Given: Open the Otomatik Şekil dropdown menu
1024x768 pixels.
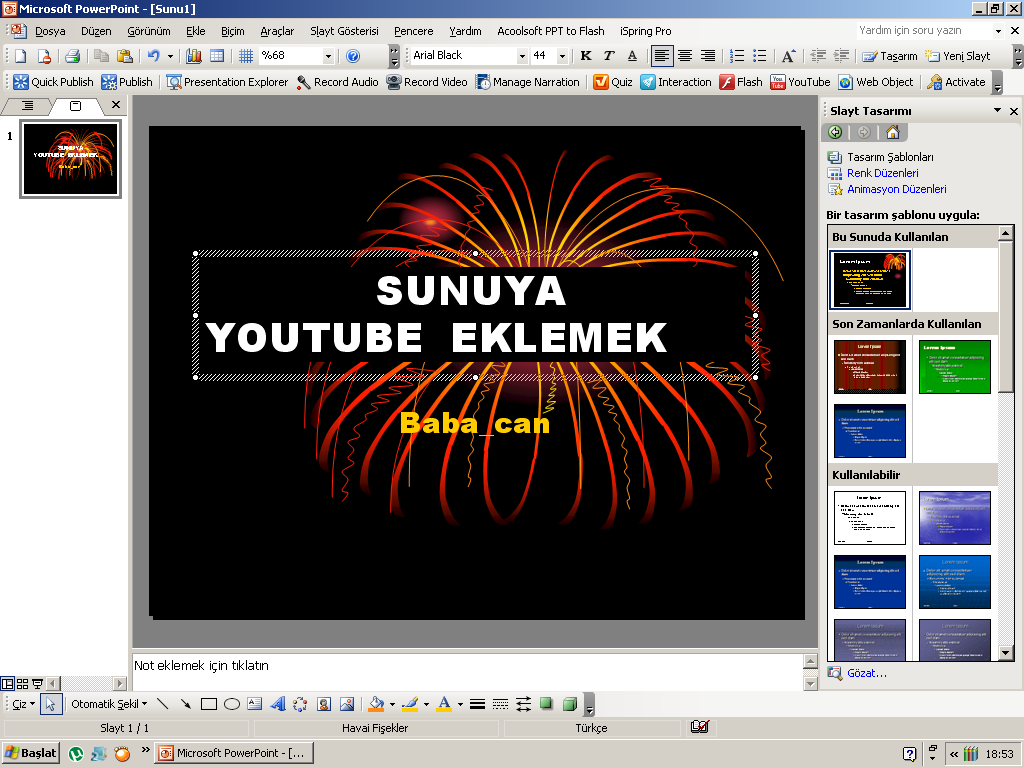Looking at the screenshot, I should [x=109, y=704].
